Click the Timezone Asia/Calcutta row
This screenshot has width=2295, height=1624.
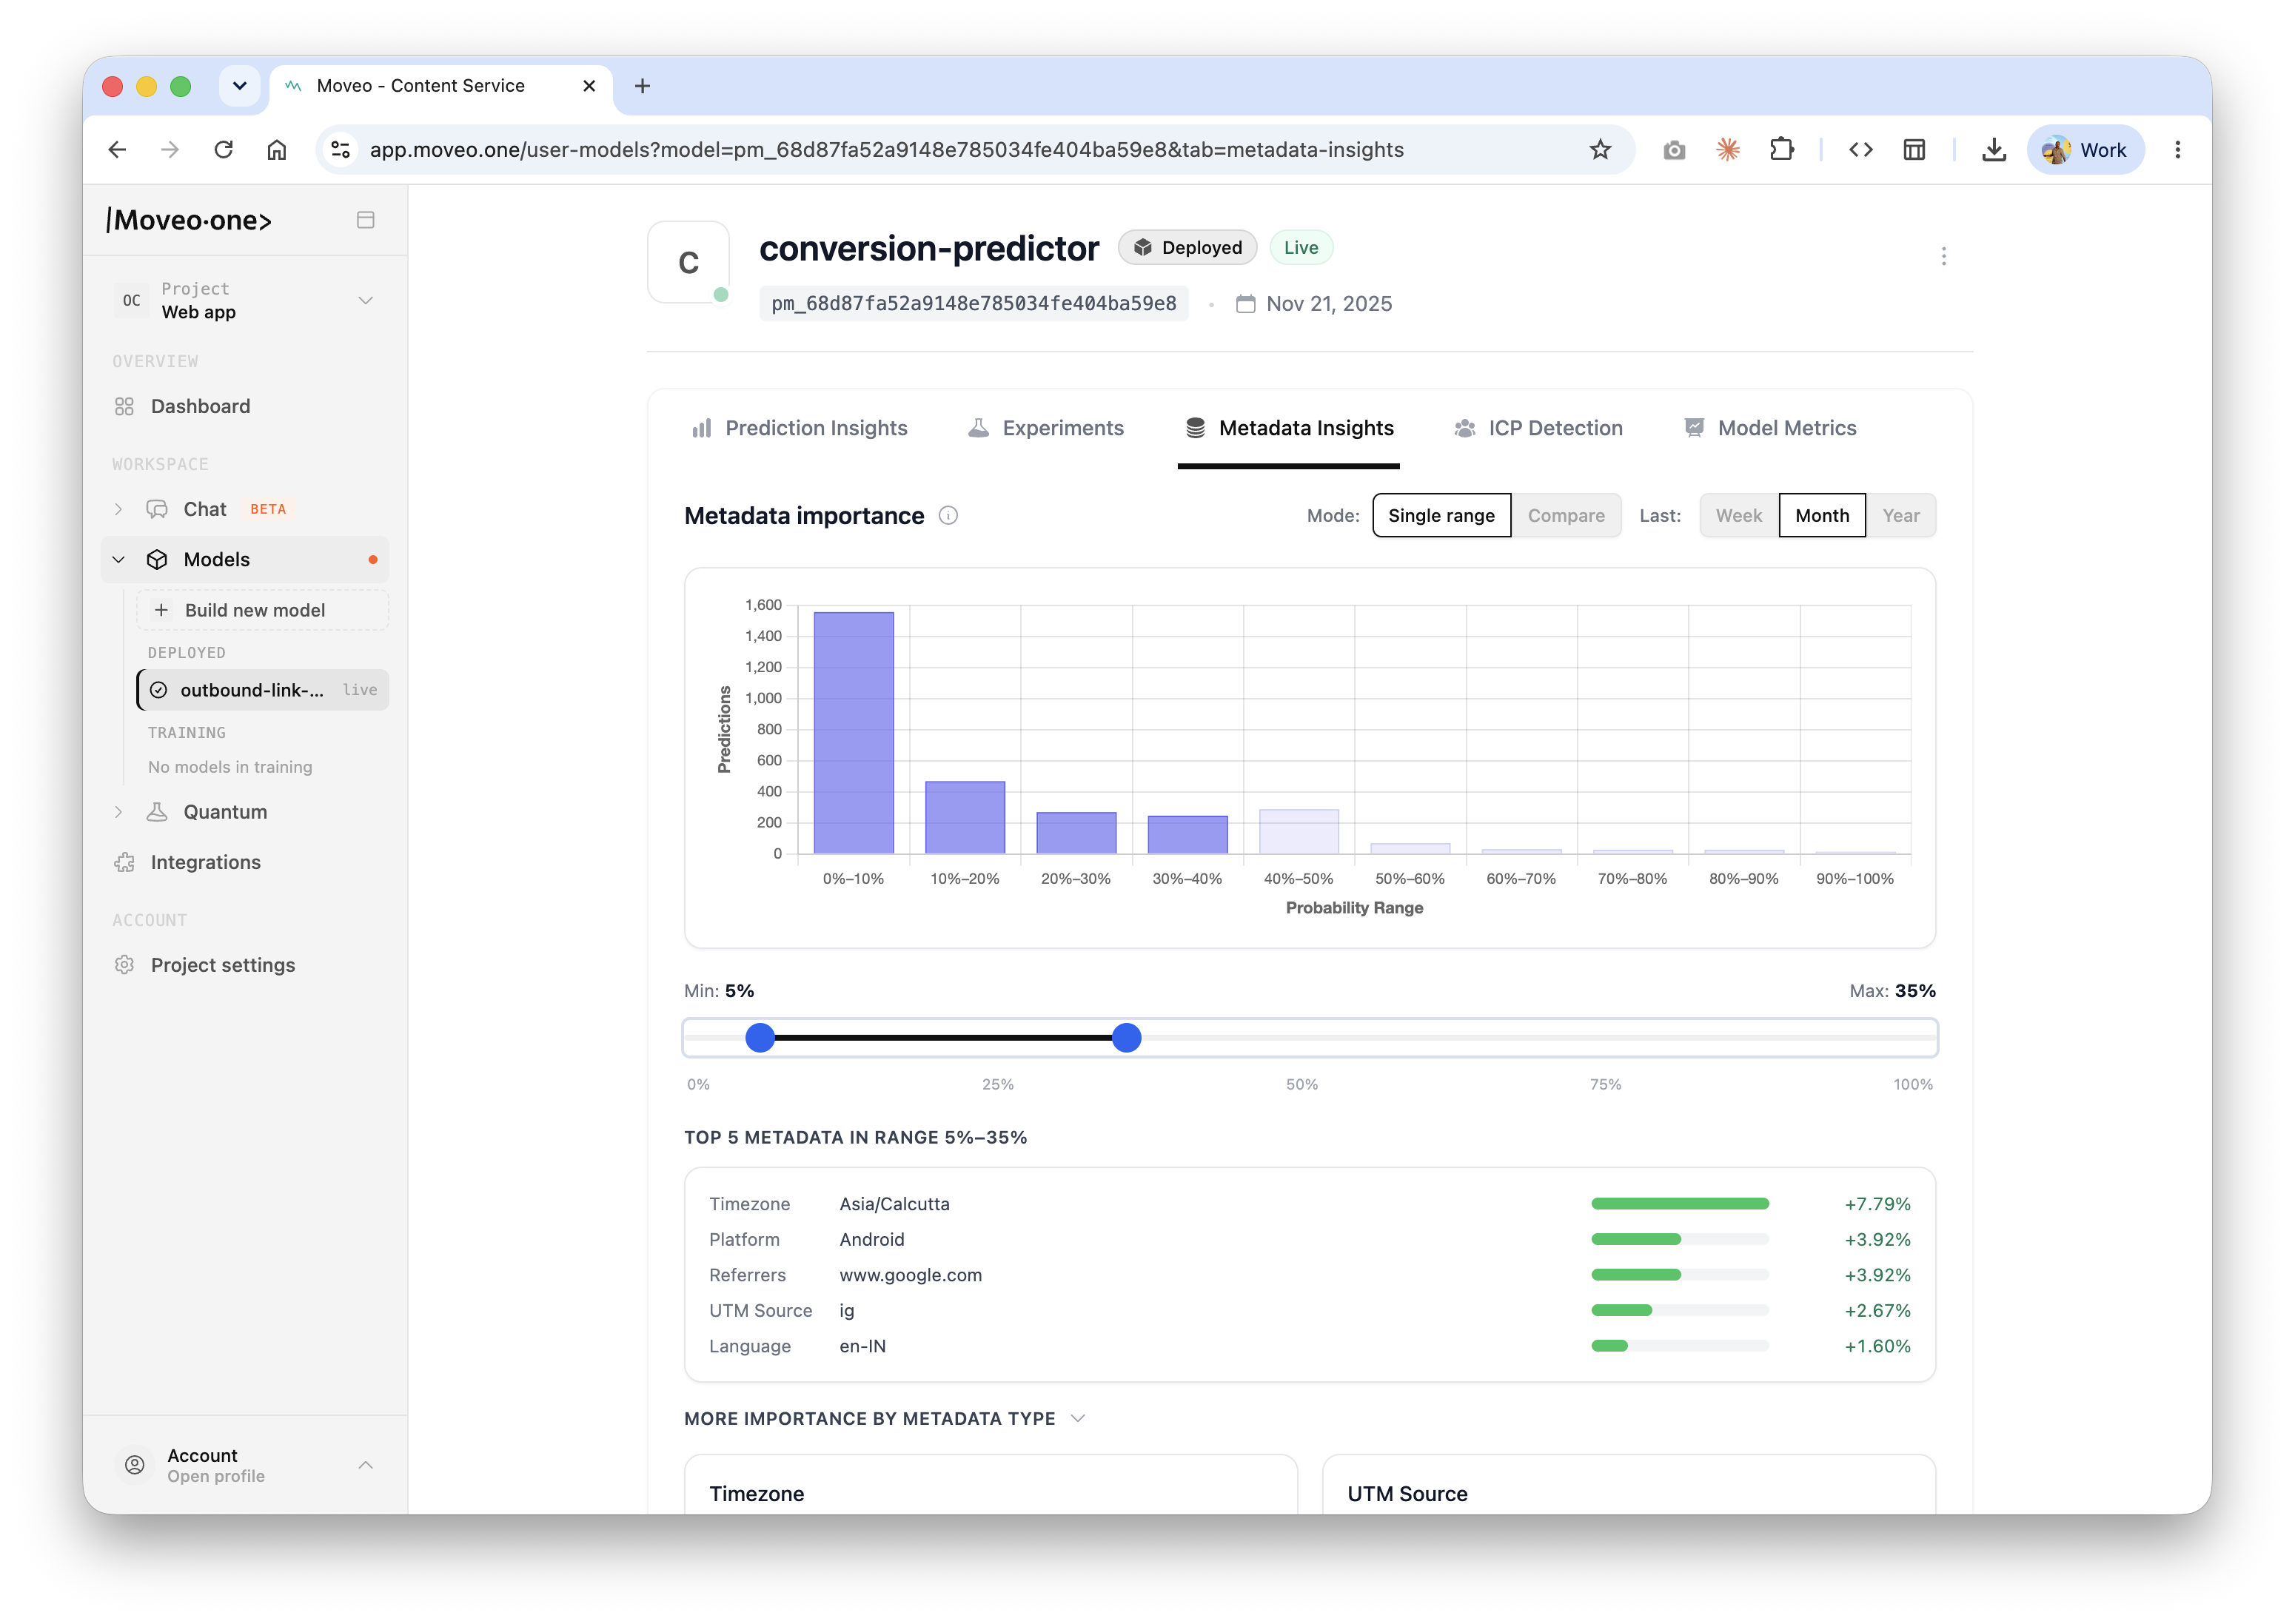(1309, 1204)
